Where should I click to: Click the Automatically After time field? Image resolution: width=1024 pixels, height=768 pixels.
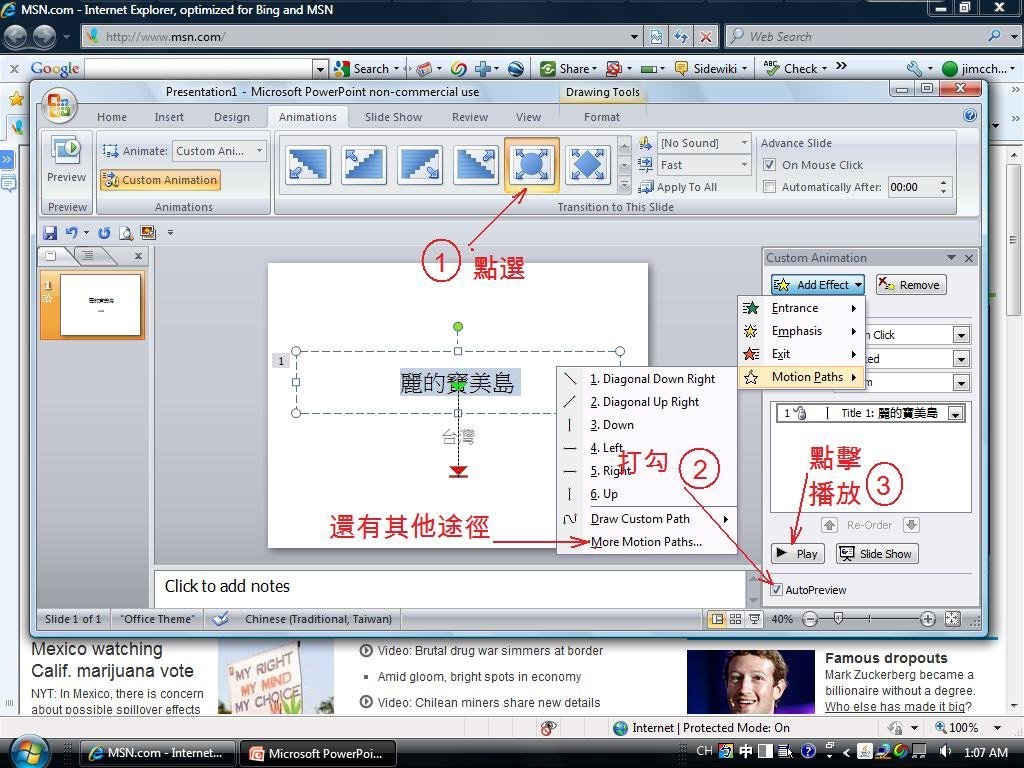914,187
